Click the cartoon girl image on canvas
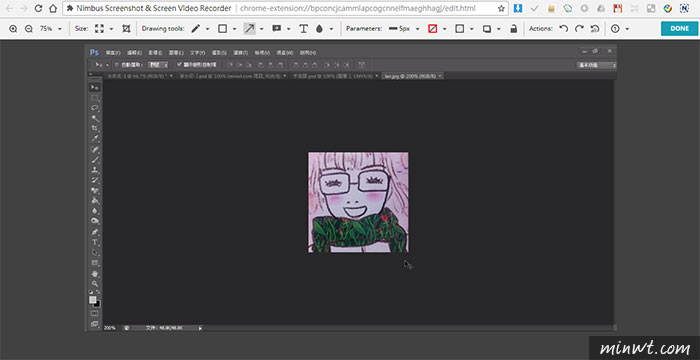The image size is (700, 360). coord(358,202)
